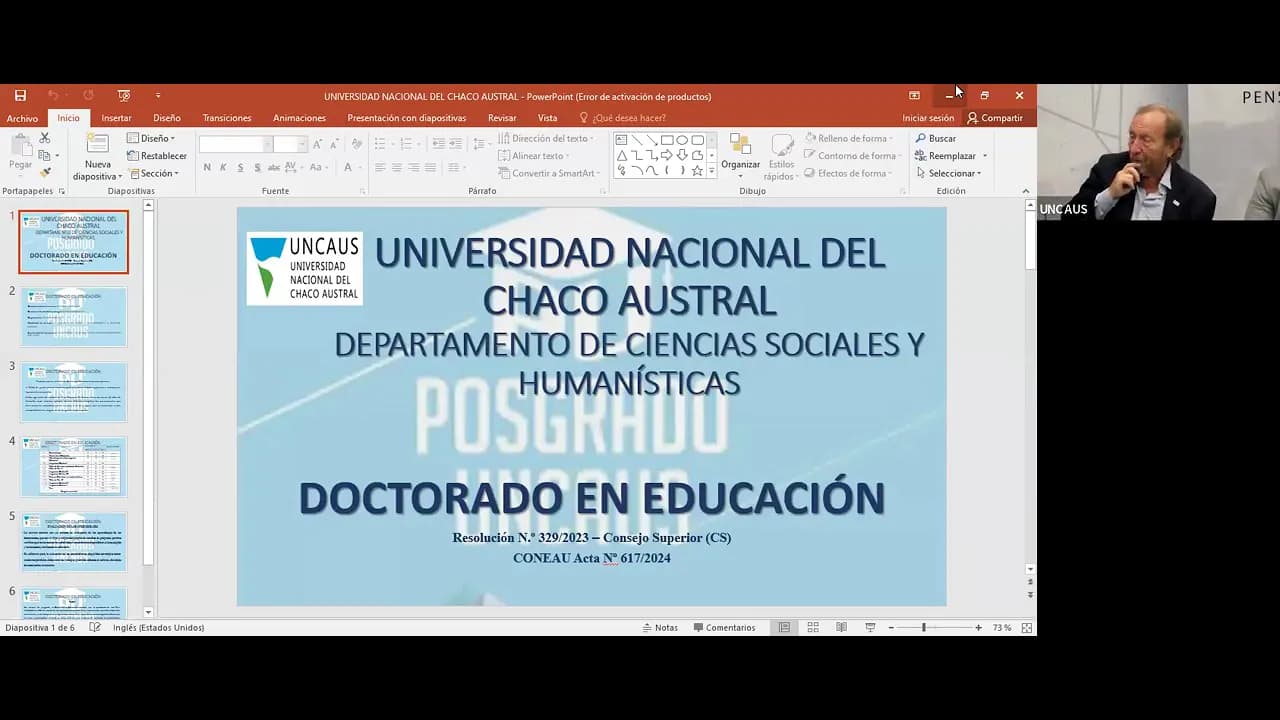Open ribbon display options icon
Image resolution: width=1280 pixels, height=720 pixels.
[x=914, y=96]
